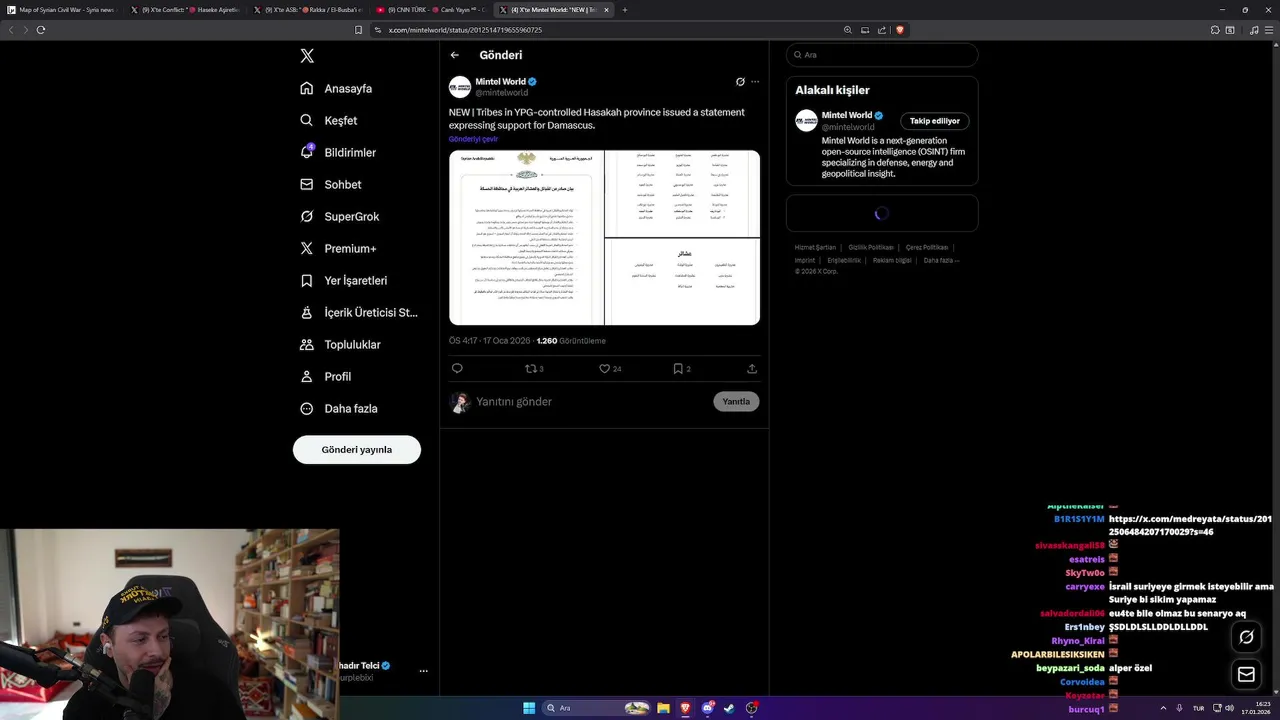Switch to X'te ASB Rakka tab
This screenshot has width=1280, height=720.
(308, 10)
